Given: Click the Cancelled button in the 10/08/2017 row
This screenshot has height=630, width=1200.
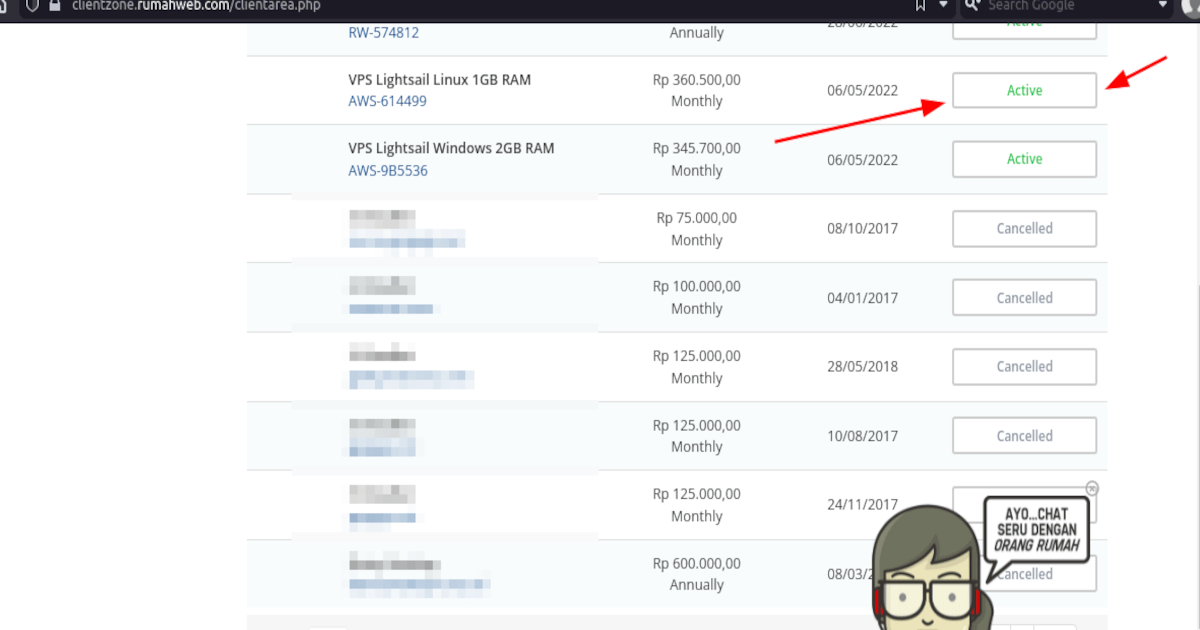Looking at the screenshot, I should (1024, 435).
